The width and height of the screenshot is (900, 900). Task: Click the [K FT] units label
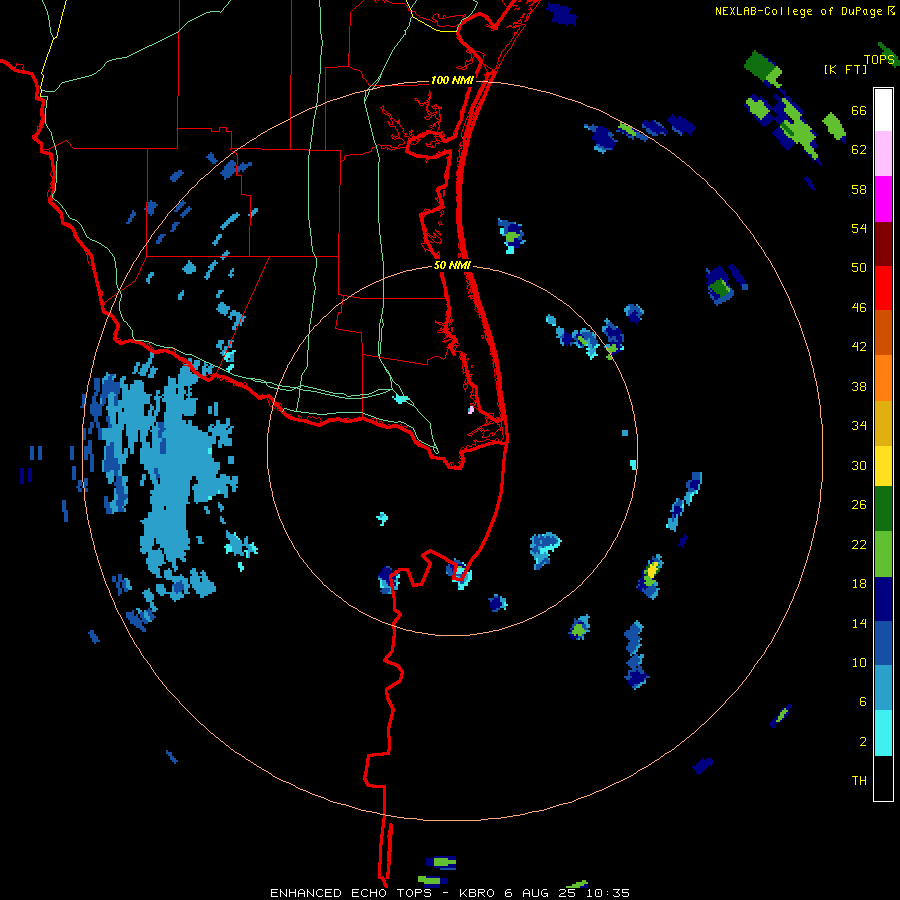click(845, 69)
